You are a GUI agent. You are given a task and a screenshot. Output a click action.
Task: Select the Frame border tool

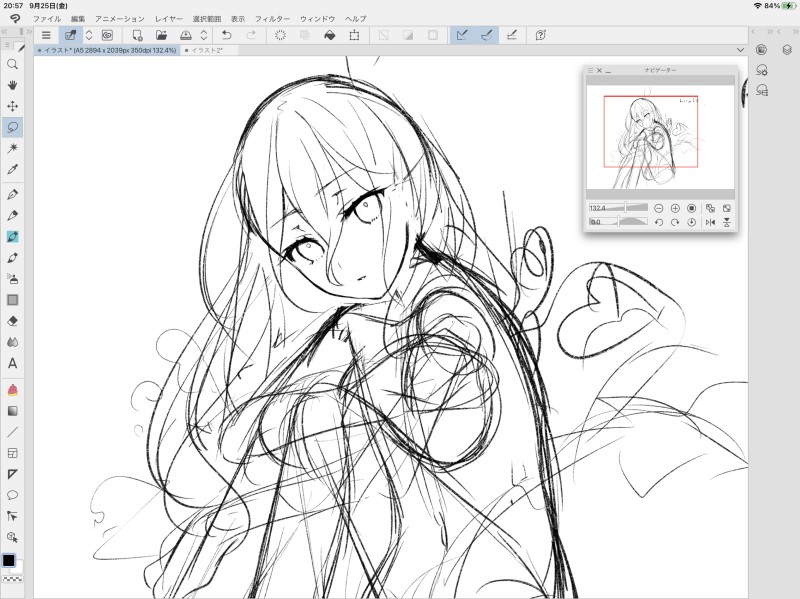[x=13, y=453]
